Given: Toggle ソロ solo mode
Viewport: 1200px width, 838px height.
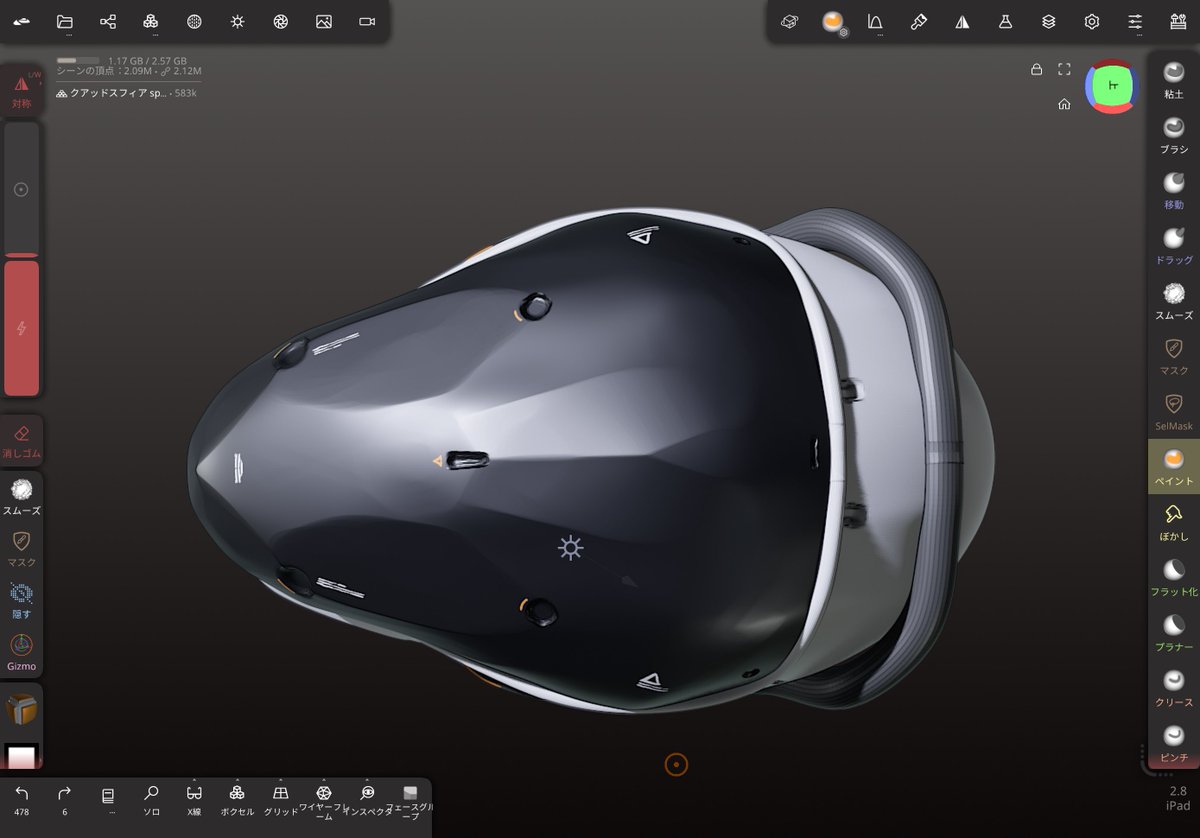Looking at the screenshot, I should coord(151,800).
